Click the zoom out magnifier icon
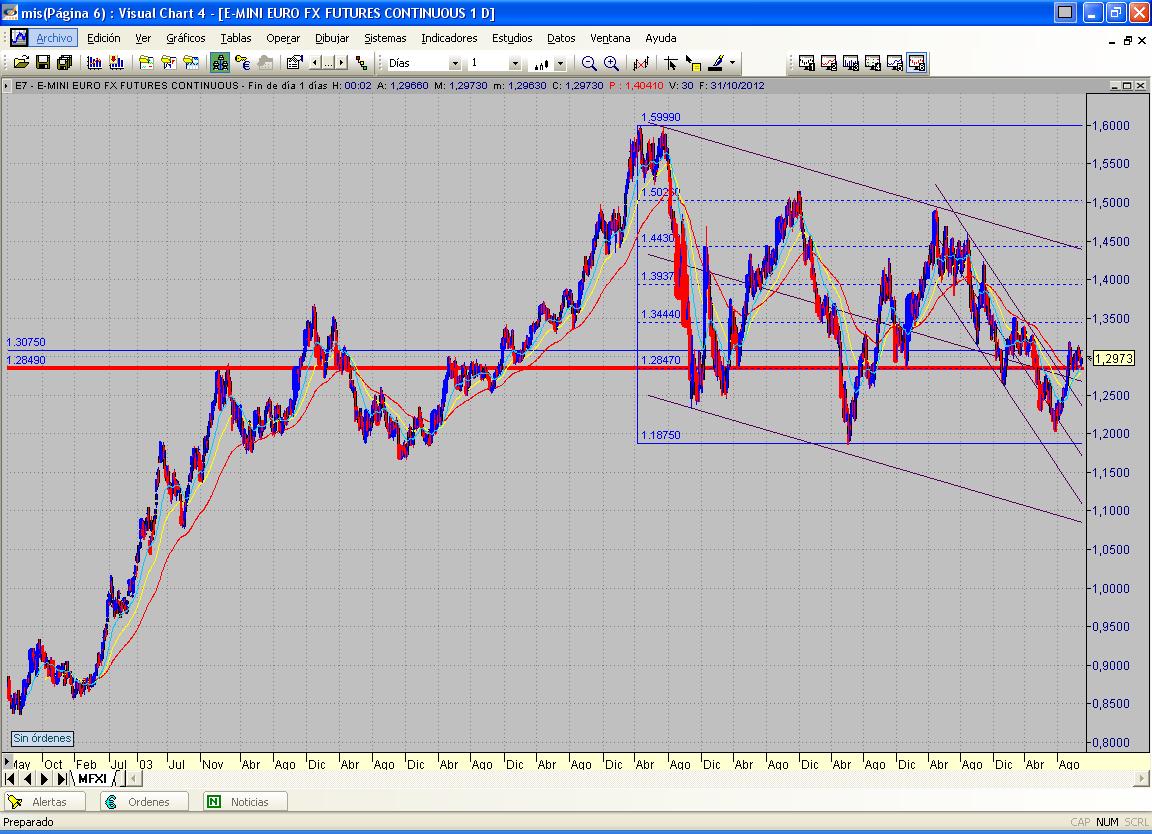Viewport: 1152px width, 834px height. coord(588,63)
